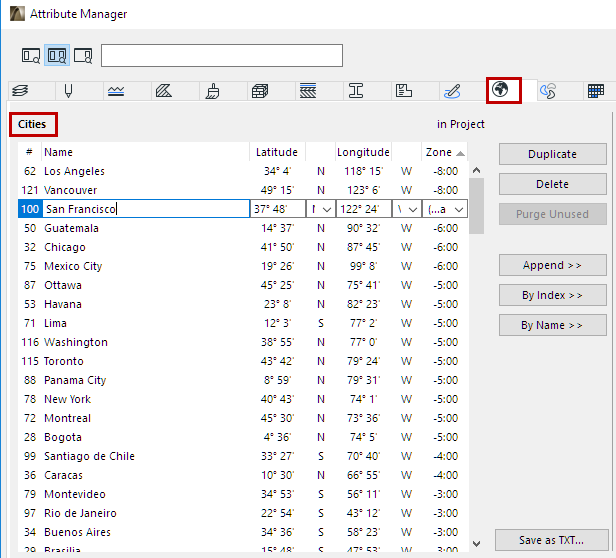Open San Francisco longitude E/W dropdown
This screenshot has height=558, width=616.
pos(407,209)
